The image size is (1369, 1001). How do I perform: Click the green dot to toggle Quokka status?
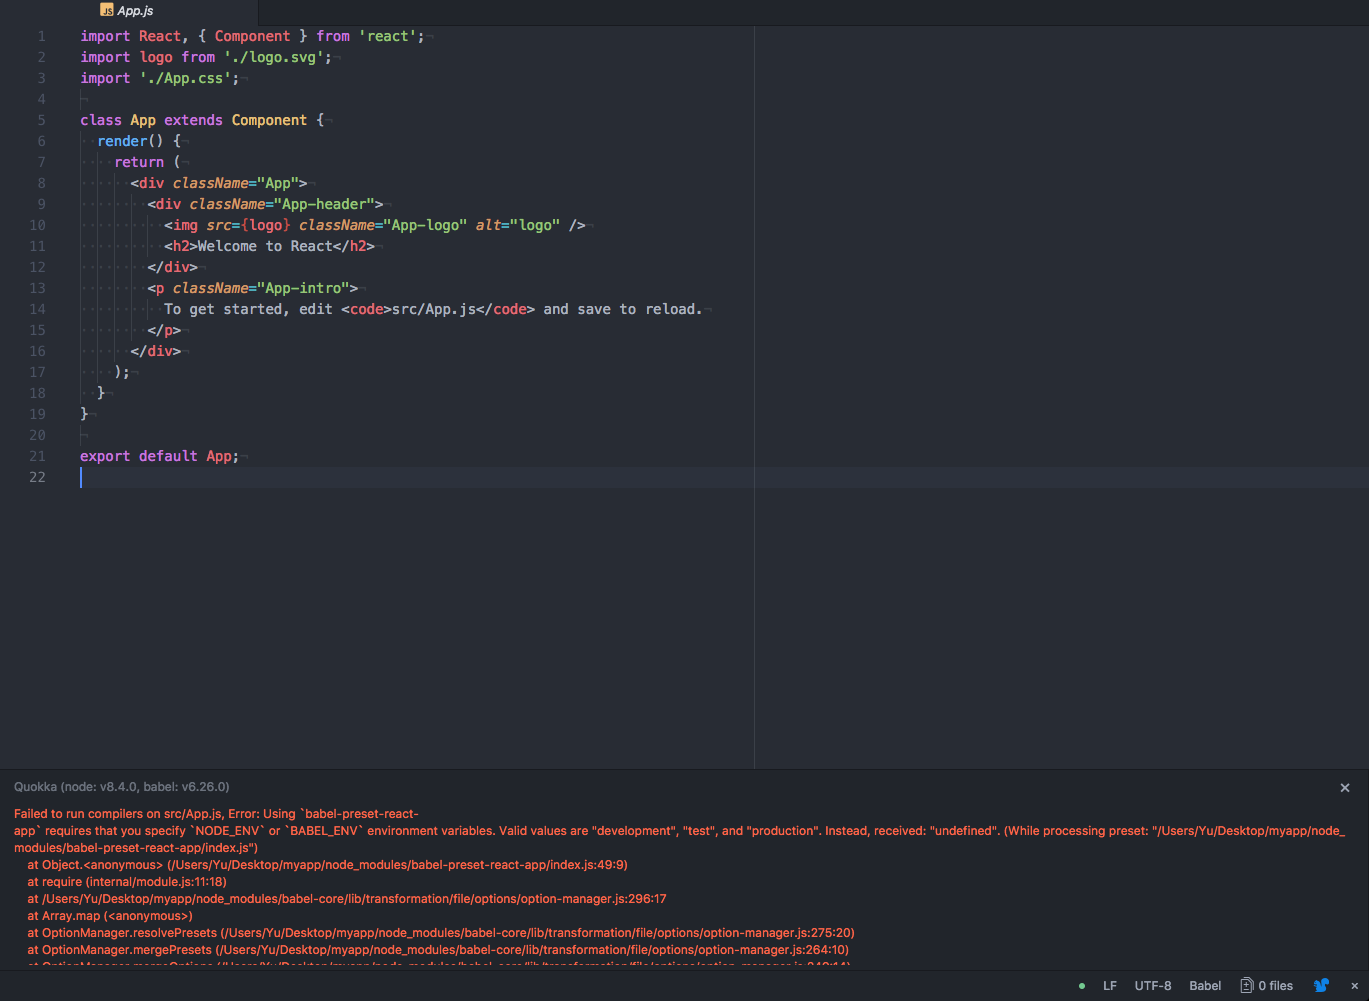(x=1080, y=985)
